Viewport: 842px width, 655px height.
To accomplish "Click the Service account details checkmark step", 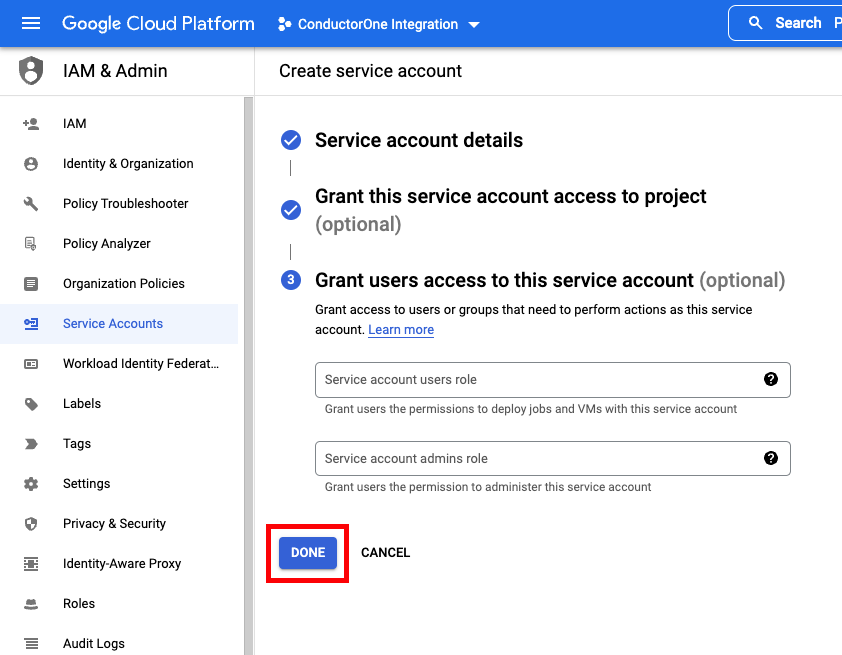I will click(x=291, y=140).
